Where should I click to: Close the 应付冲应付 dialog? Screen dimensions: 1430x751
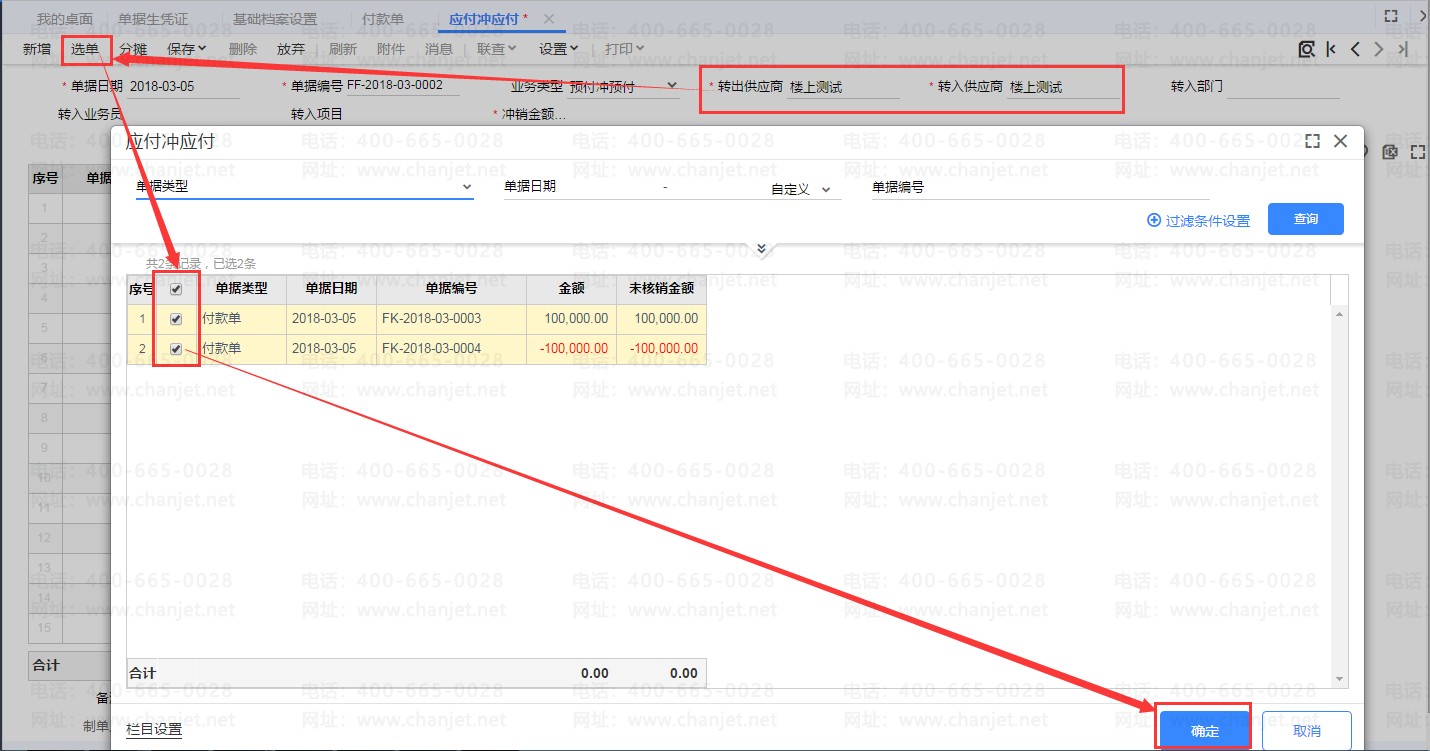1341,142
